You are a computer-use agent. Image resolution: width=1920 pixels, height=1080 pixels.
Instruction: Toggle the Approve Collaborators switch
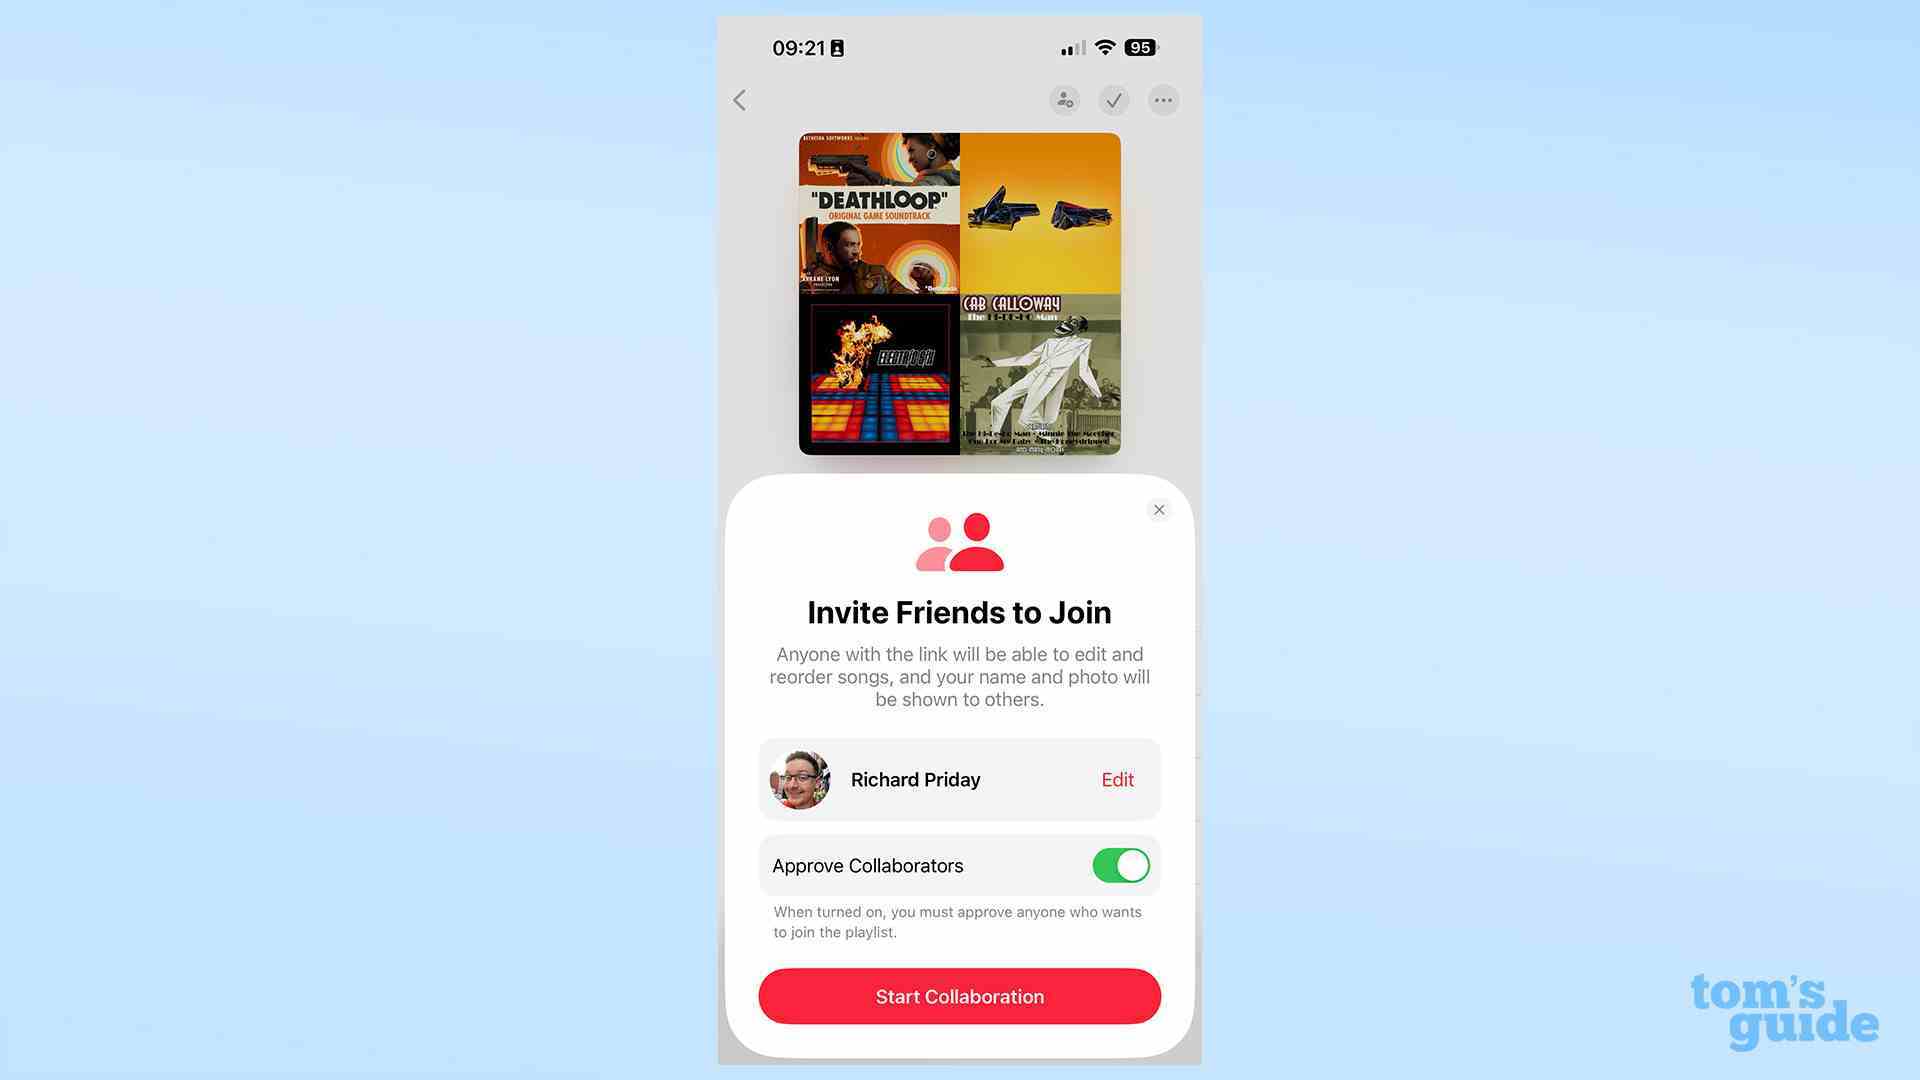[x=1120, y=866]
